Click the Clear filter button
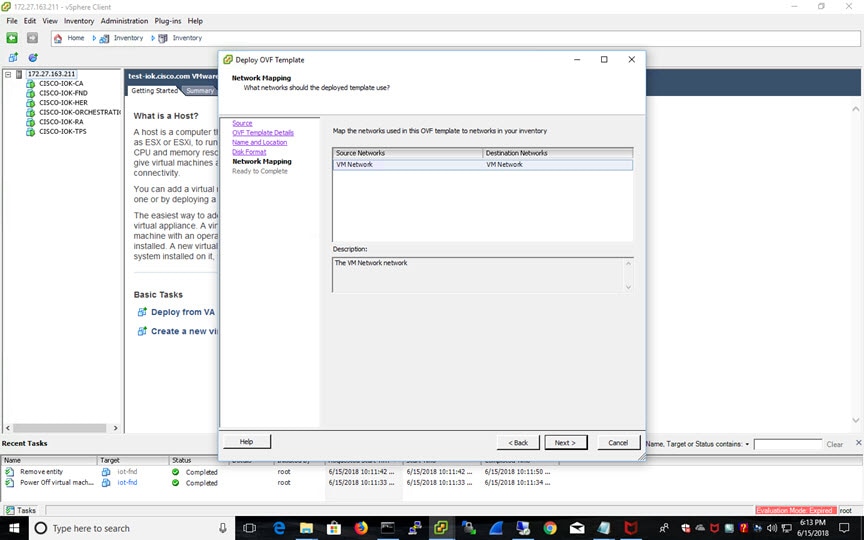The height and width of the screenshot is (540, 864). 834,444
